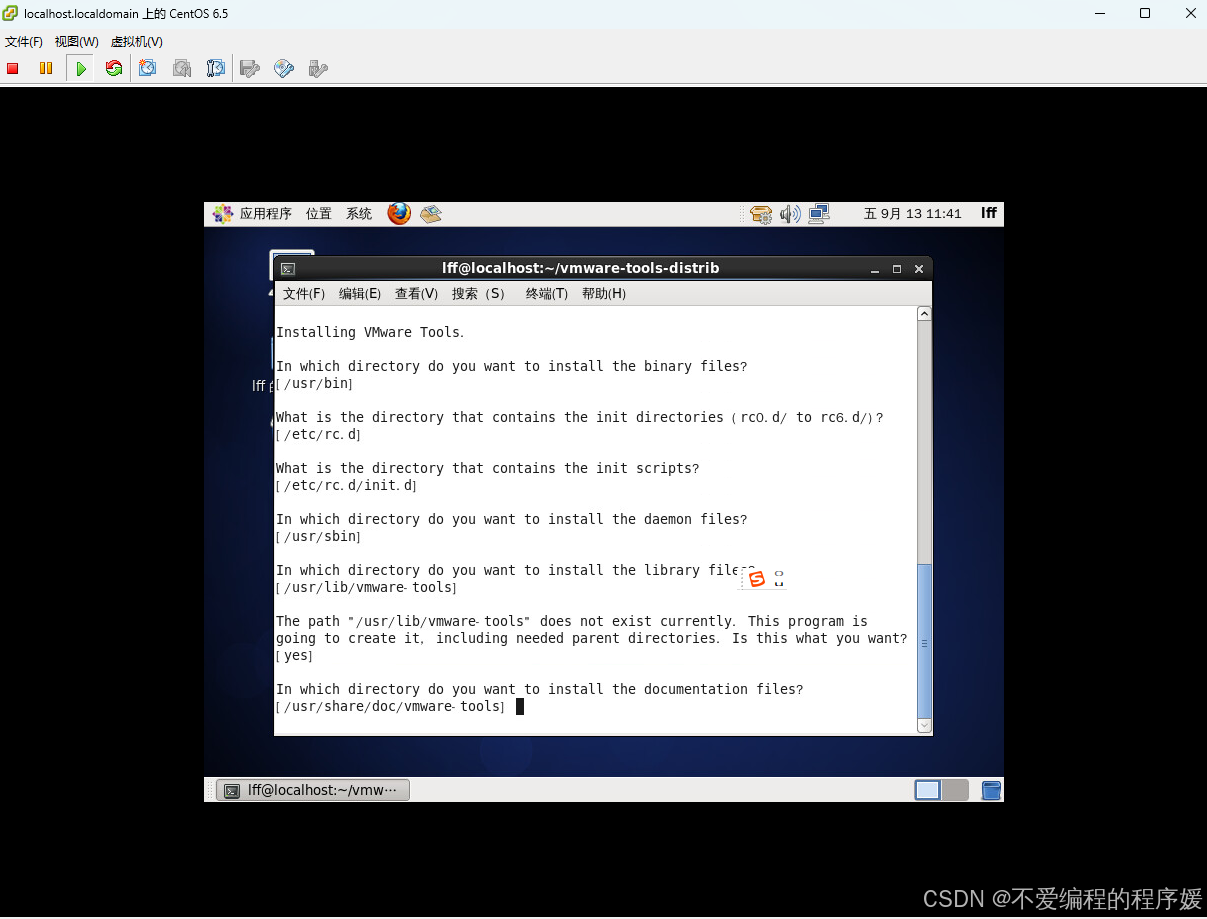Open the terminal 编辑(E) menu

360,293
